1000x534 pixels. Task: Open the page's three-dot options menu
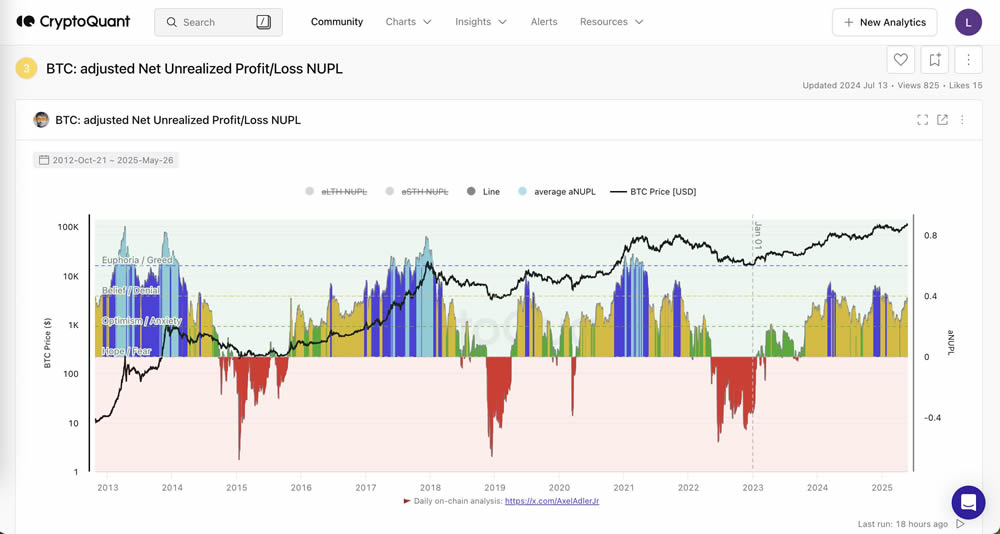968,60
